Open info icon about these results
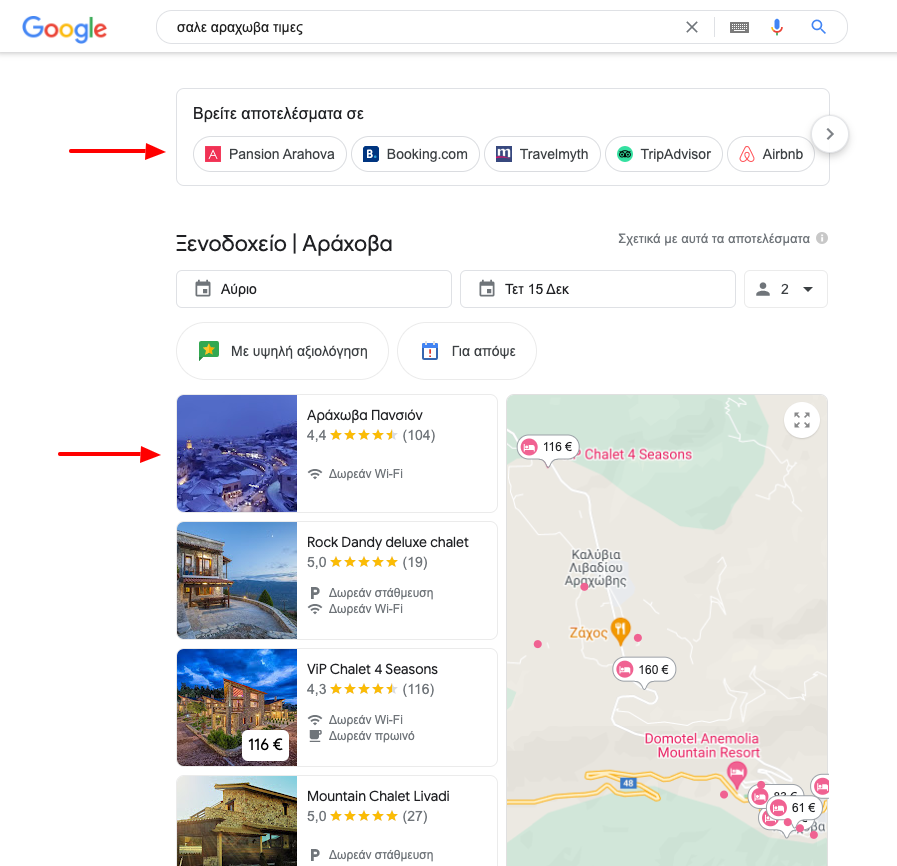 tap(822, 238)
